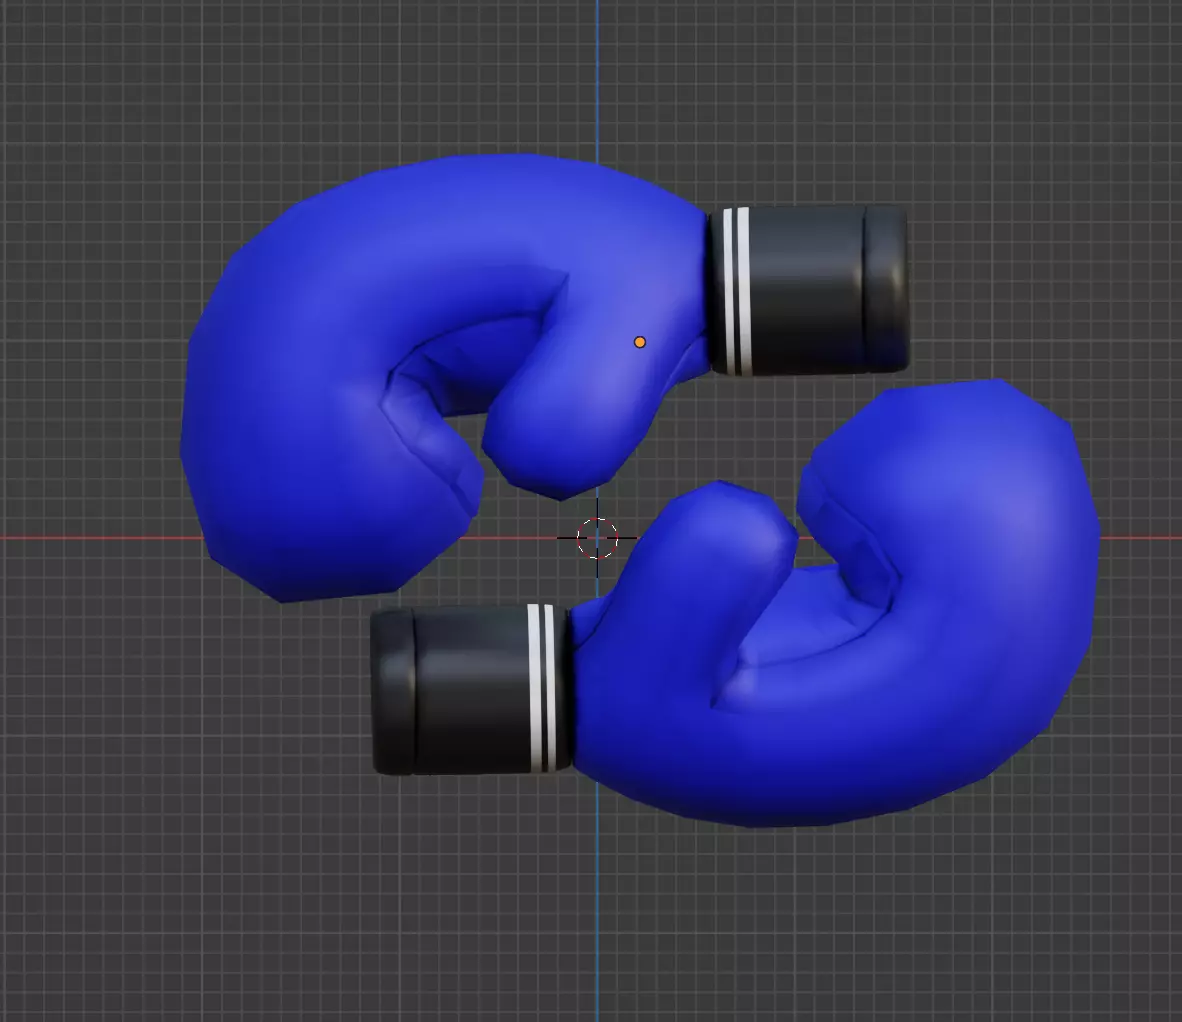Select the orange object origin dot
This screenshot has height=1022, width=1182.
pyautogui.click(x=640, y=342)
